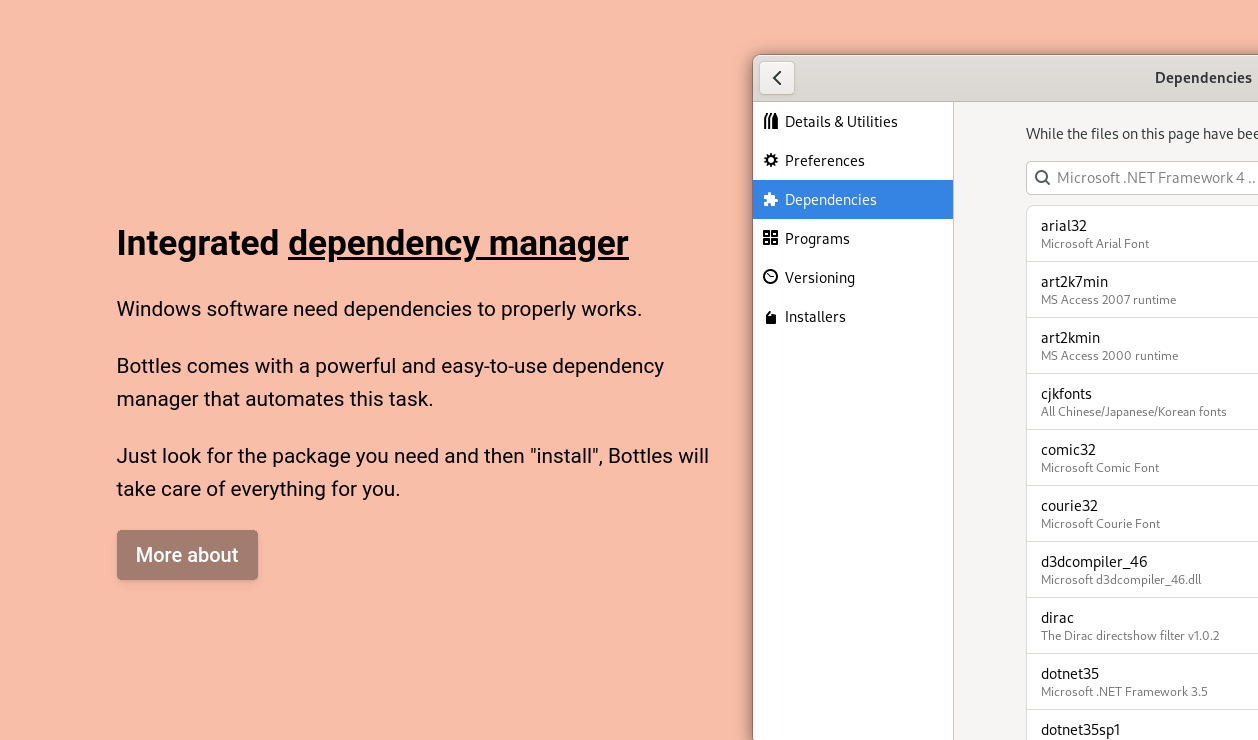This screenshot has width=1258, height=740.
Task: Click the Details & Utilities bottles icon
Action: tap(770, 121)
